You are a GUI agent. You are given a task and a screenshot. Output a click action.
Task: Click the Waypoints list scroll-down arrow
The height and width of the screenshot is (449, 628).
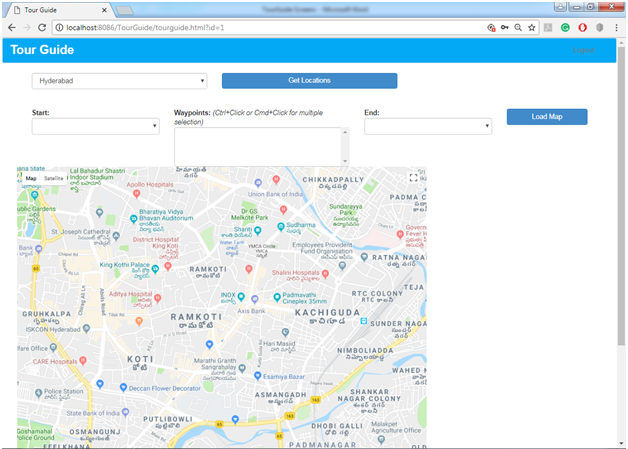tap(345, 161)
